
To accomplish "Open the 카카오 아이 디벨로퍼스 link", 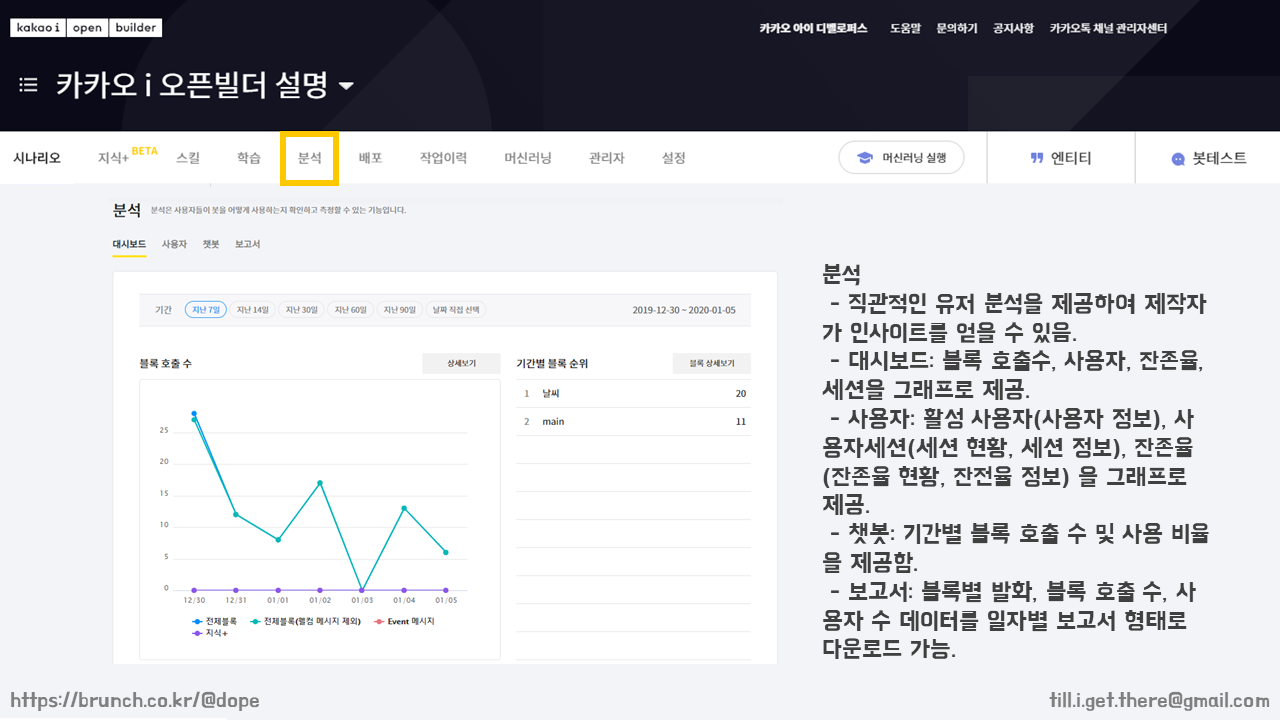I will tap(813, 29).
